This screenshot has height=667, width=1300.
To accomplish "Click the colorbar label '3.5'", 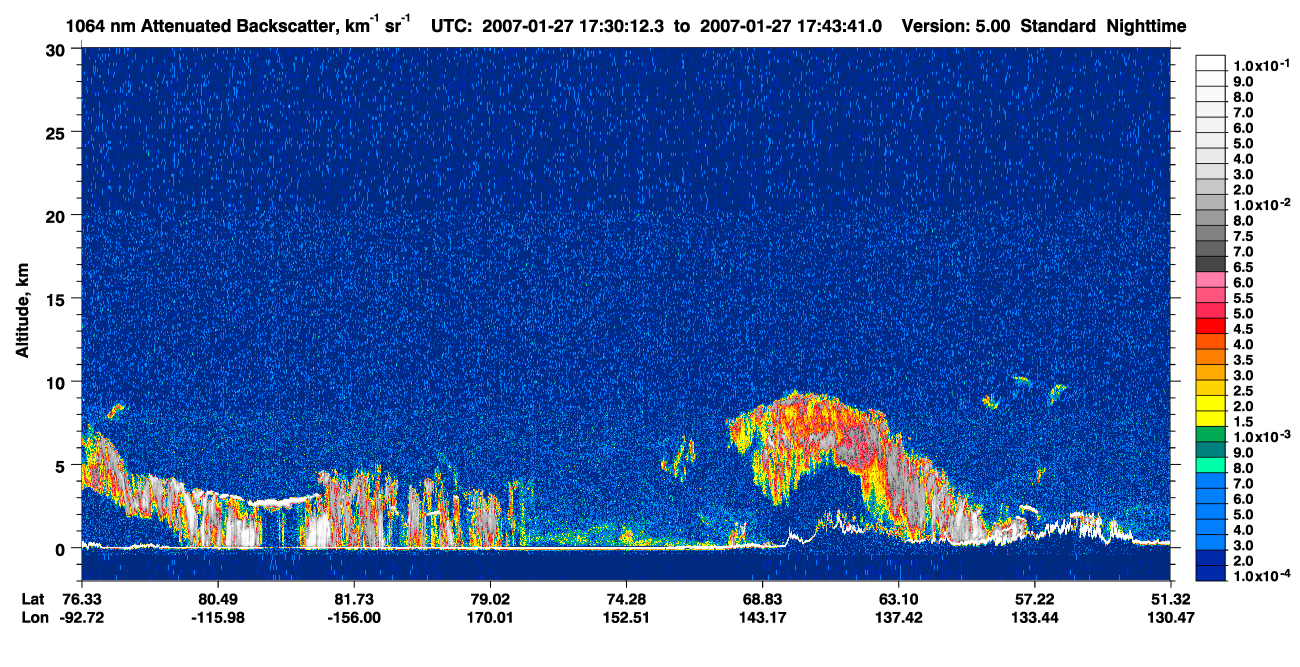I will (1244, 360).
